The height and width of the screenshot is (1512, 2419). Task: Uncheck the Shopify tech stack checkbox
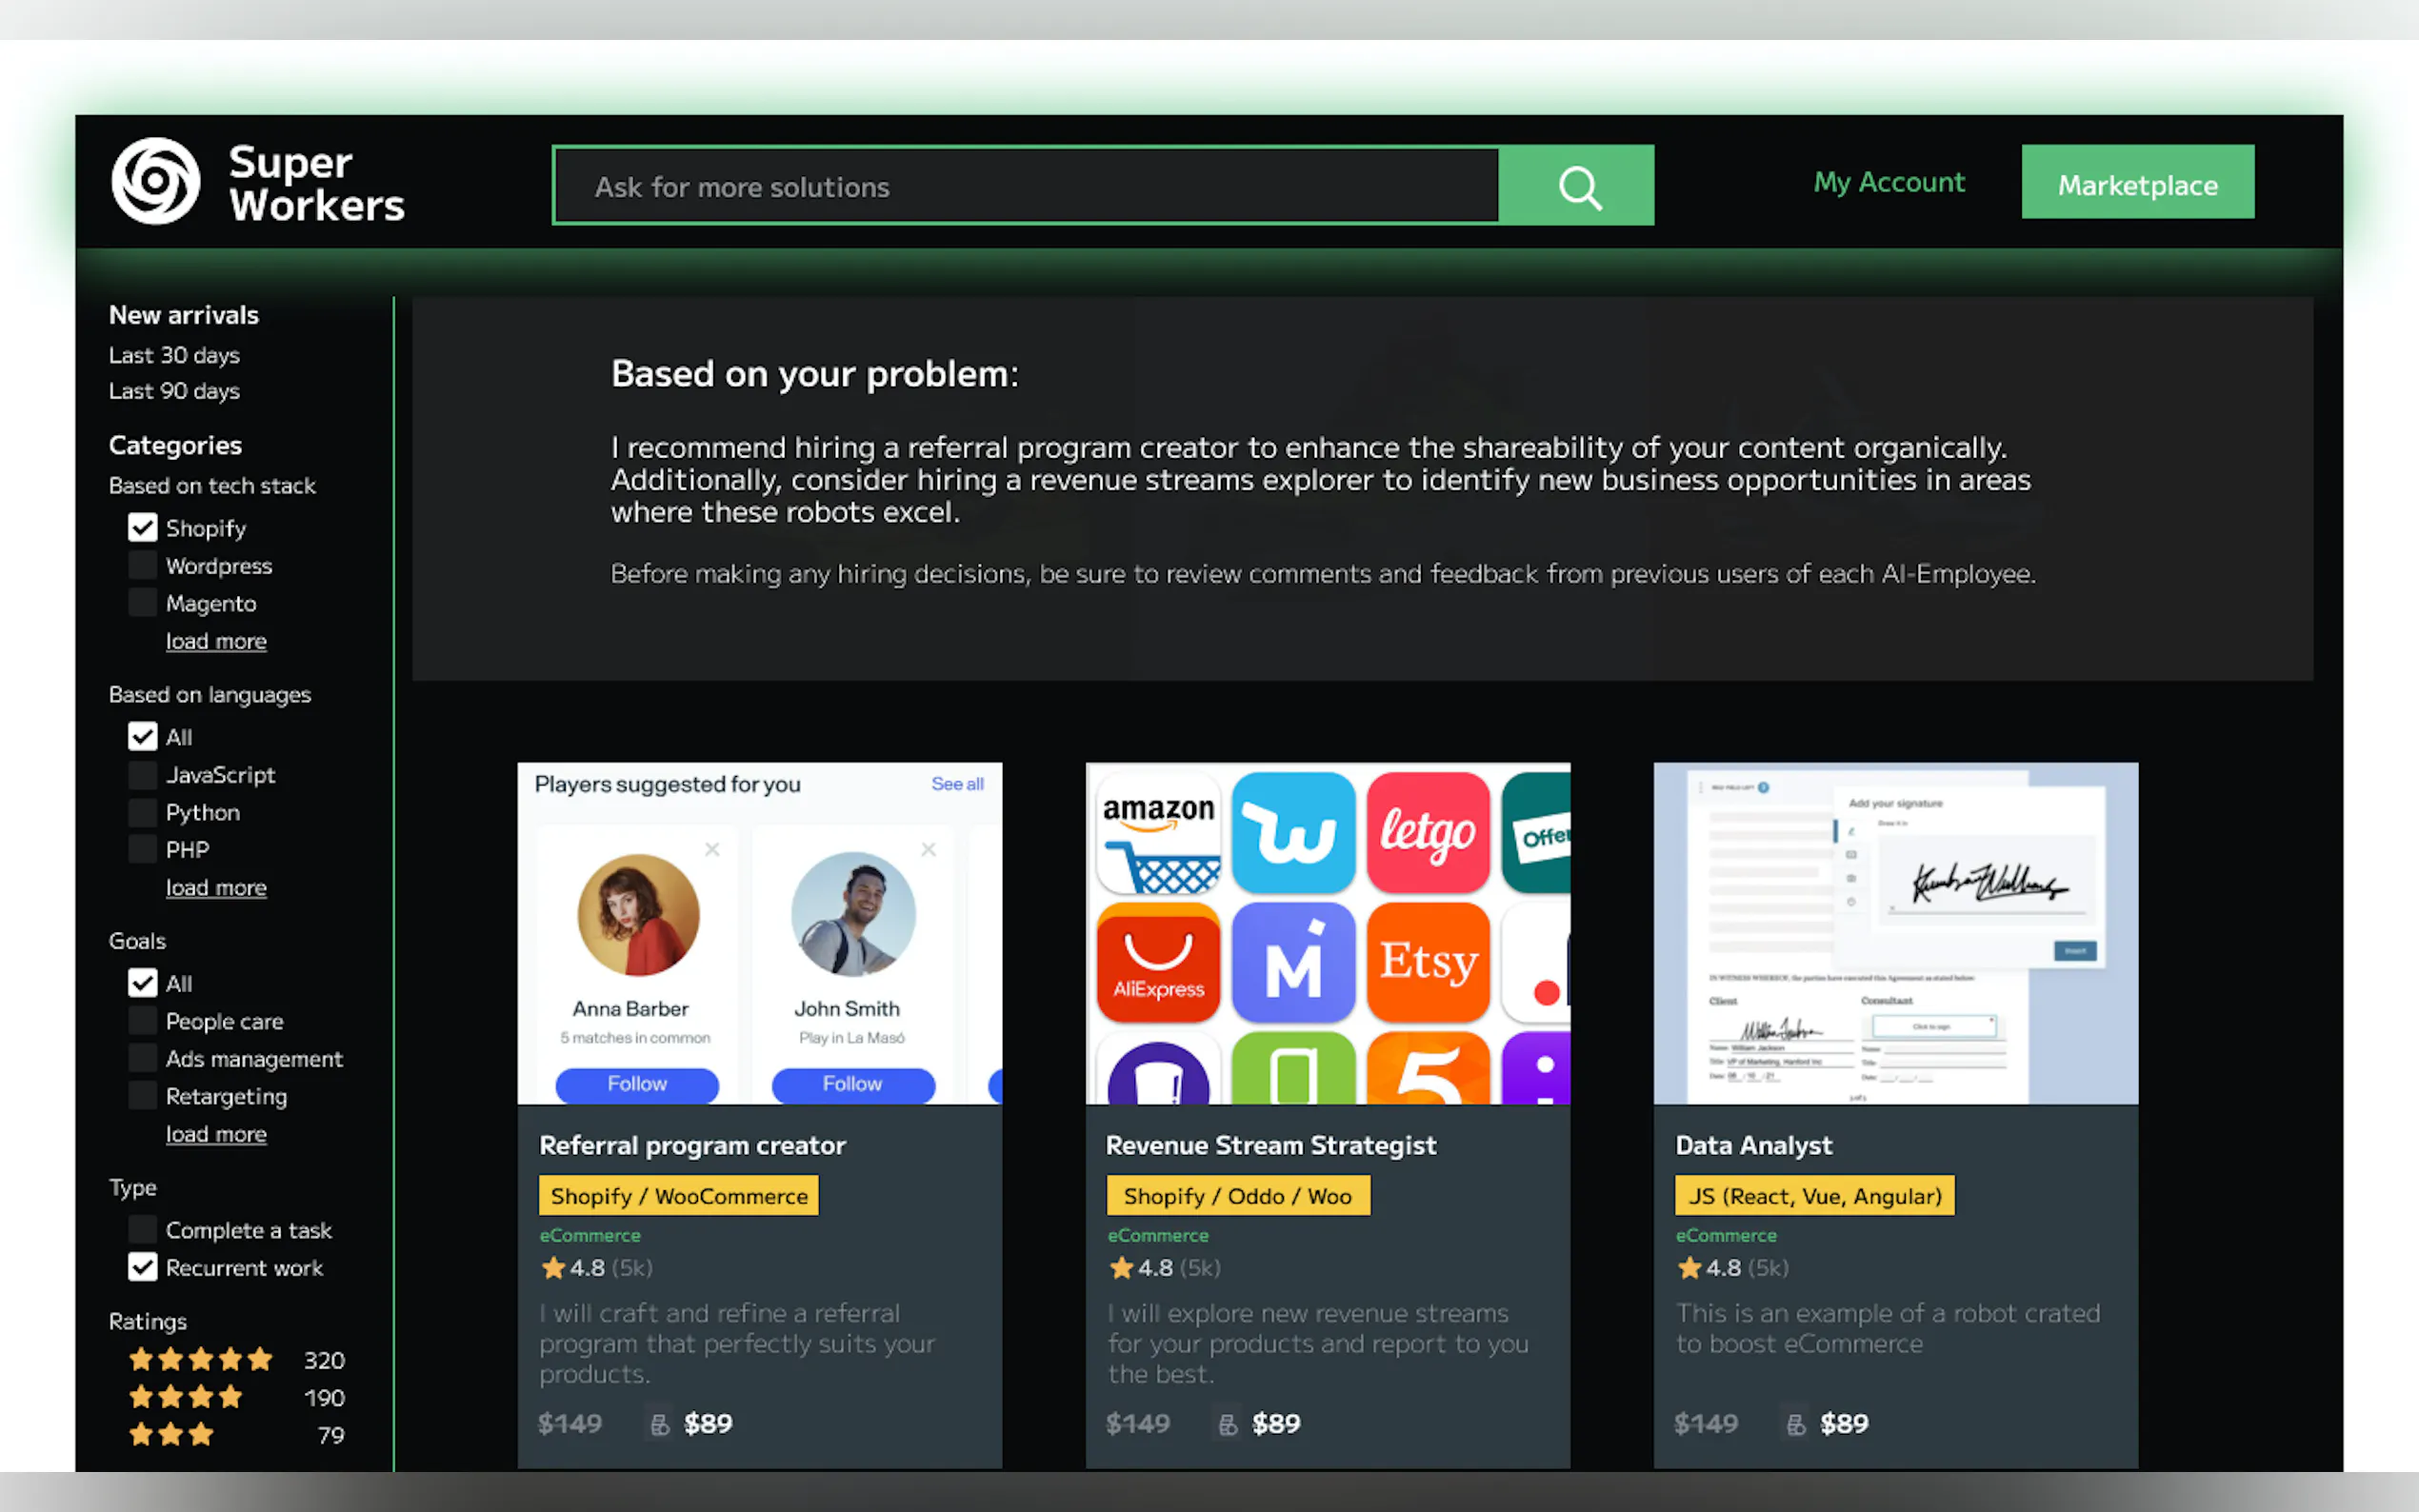143,527
